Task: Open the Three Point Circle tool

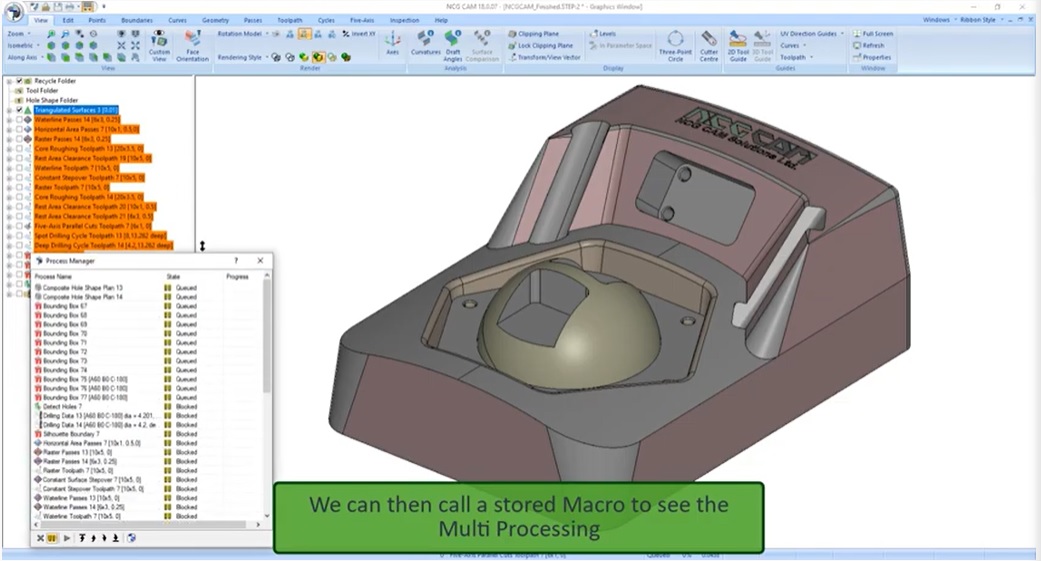Action: (x=675, y=45)
